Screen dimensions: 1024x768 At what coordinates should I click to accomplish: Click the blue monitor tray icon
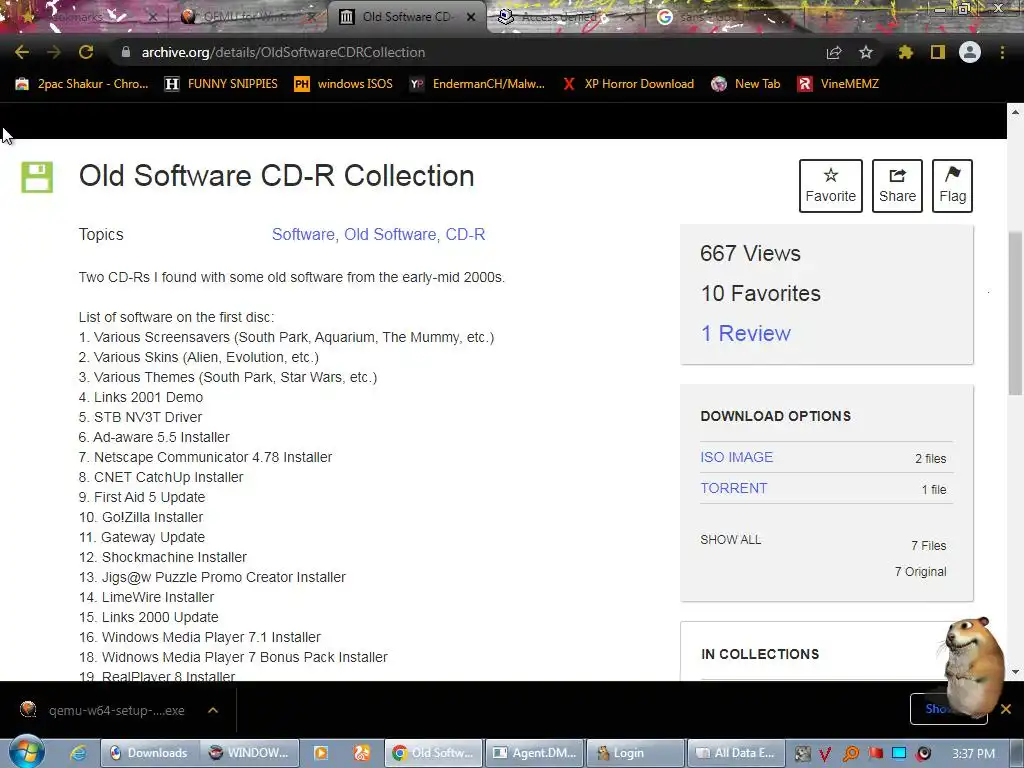(899, 754)
